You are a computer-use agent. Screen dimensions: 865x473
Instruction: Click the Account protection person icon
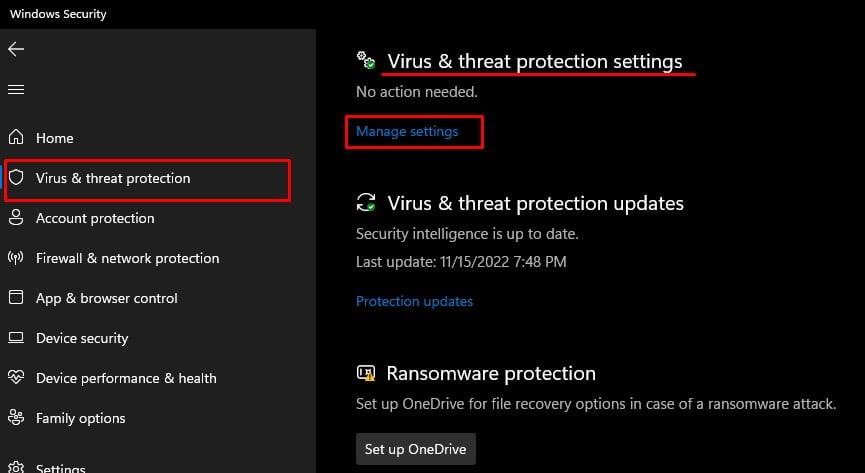point(16,218)
